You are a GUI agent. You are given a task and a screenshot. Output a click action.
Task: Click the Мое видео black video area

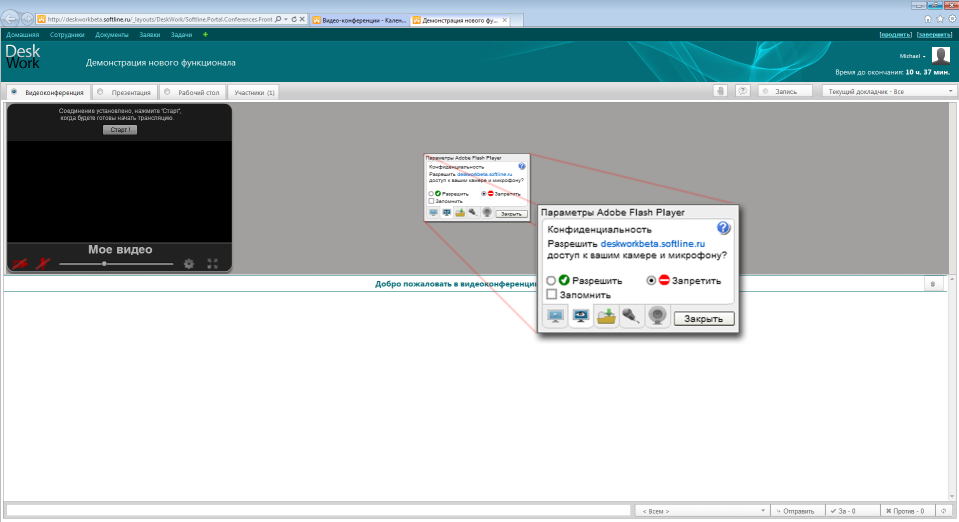click(119, 192)
